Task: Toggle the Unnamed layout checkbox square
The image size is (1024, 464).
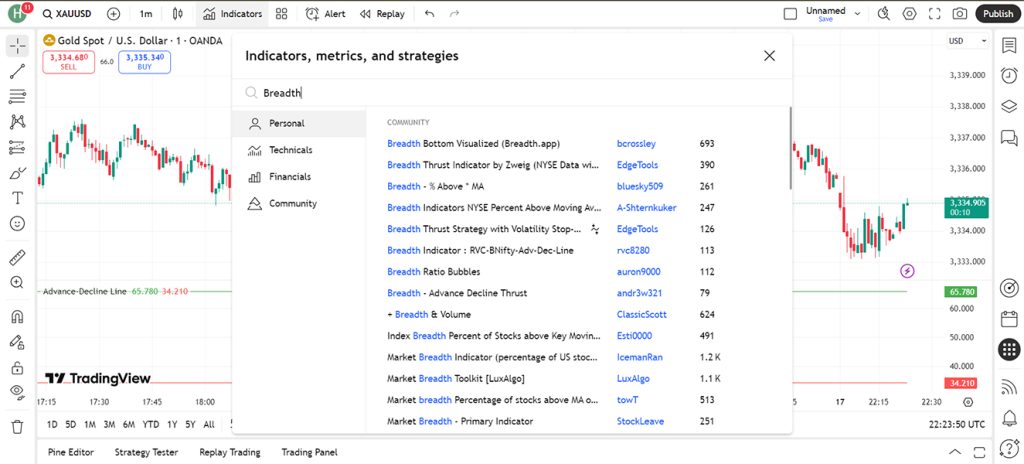Action: [790, 14]
